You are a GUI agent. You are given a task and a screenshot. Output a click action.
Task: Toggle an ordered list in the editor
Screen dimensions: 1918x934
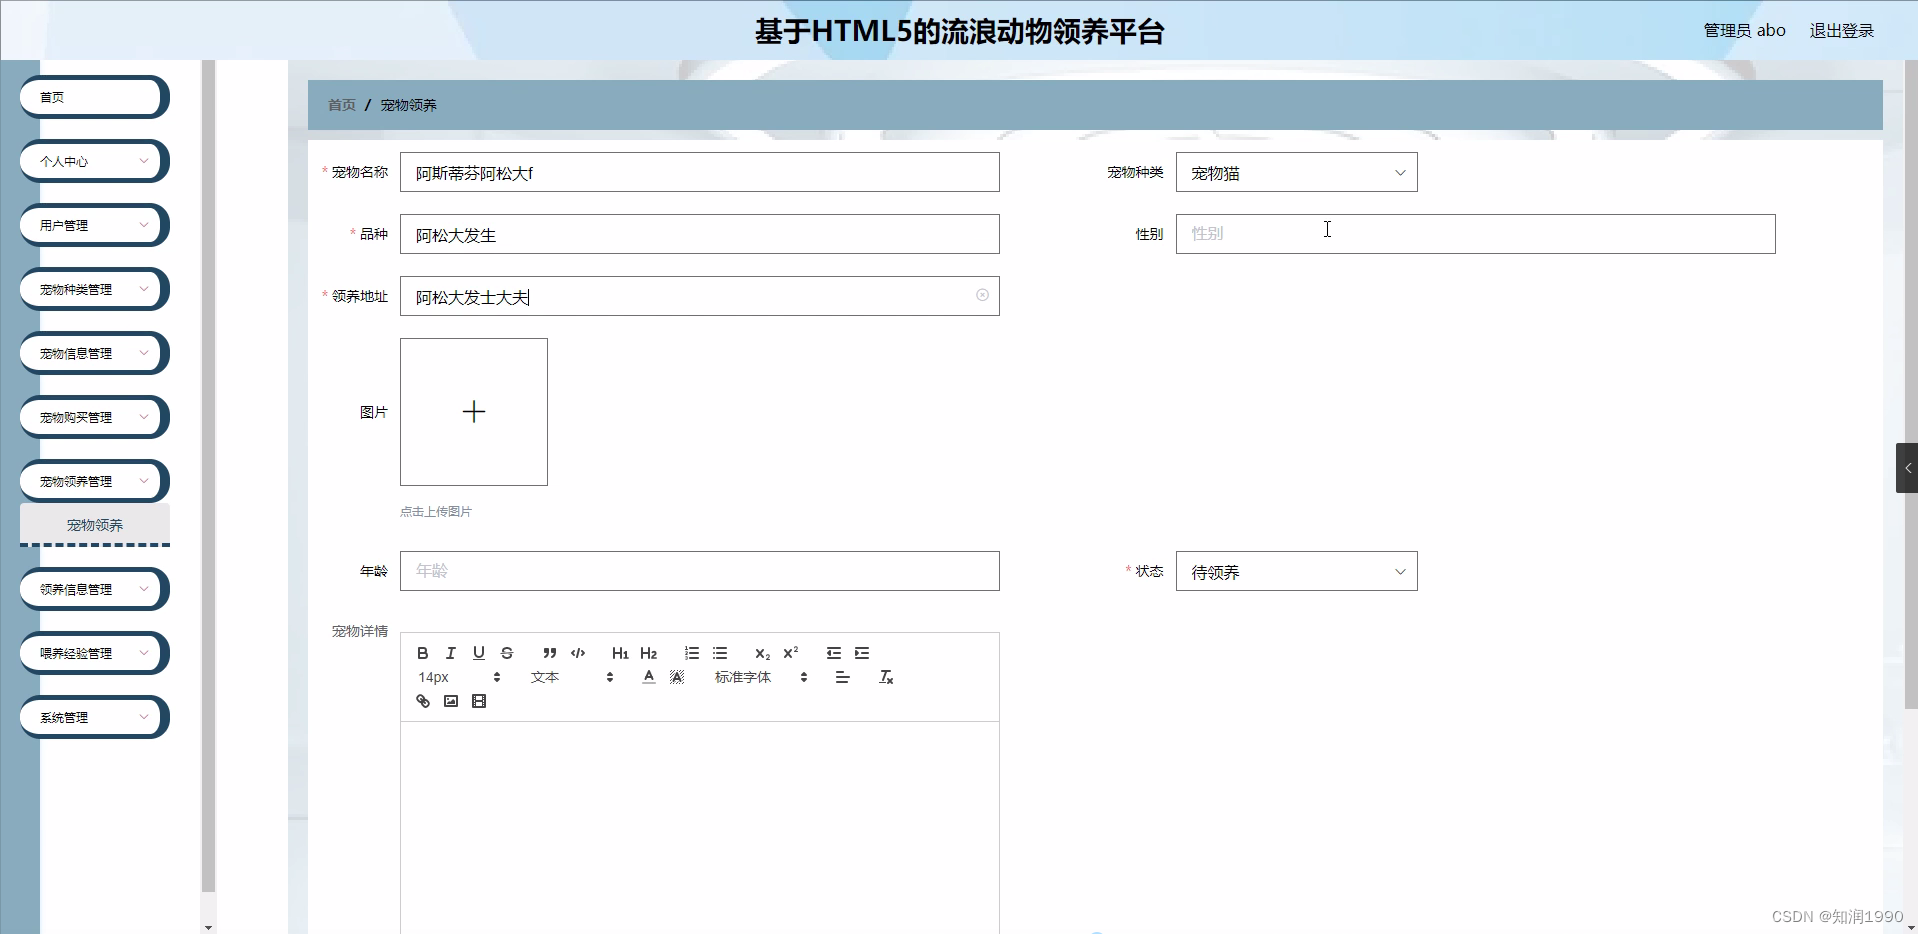tap(691, 653)
